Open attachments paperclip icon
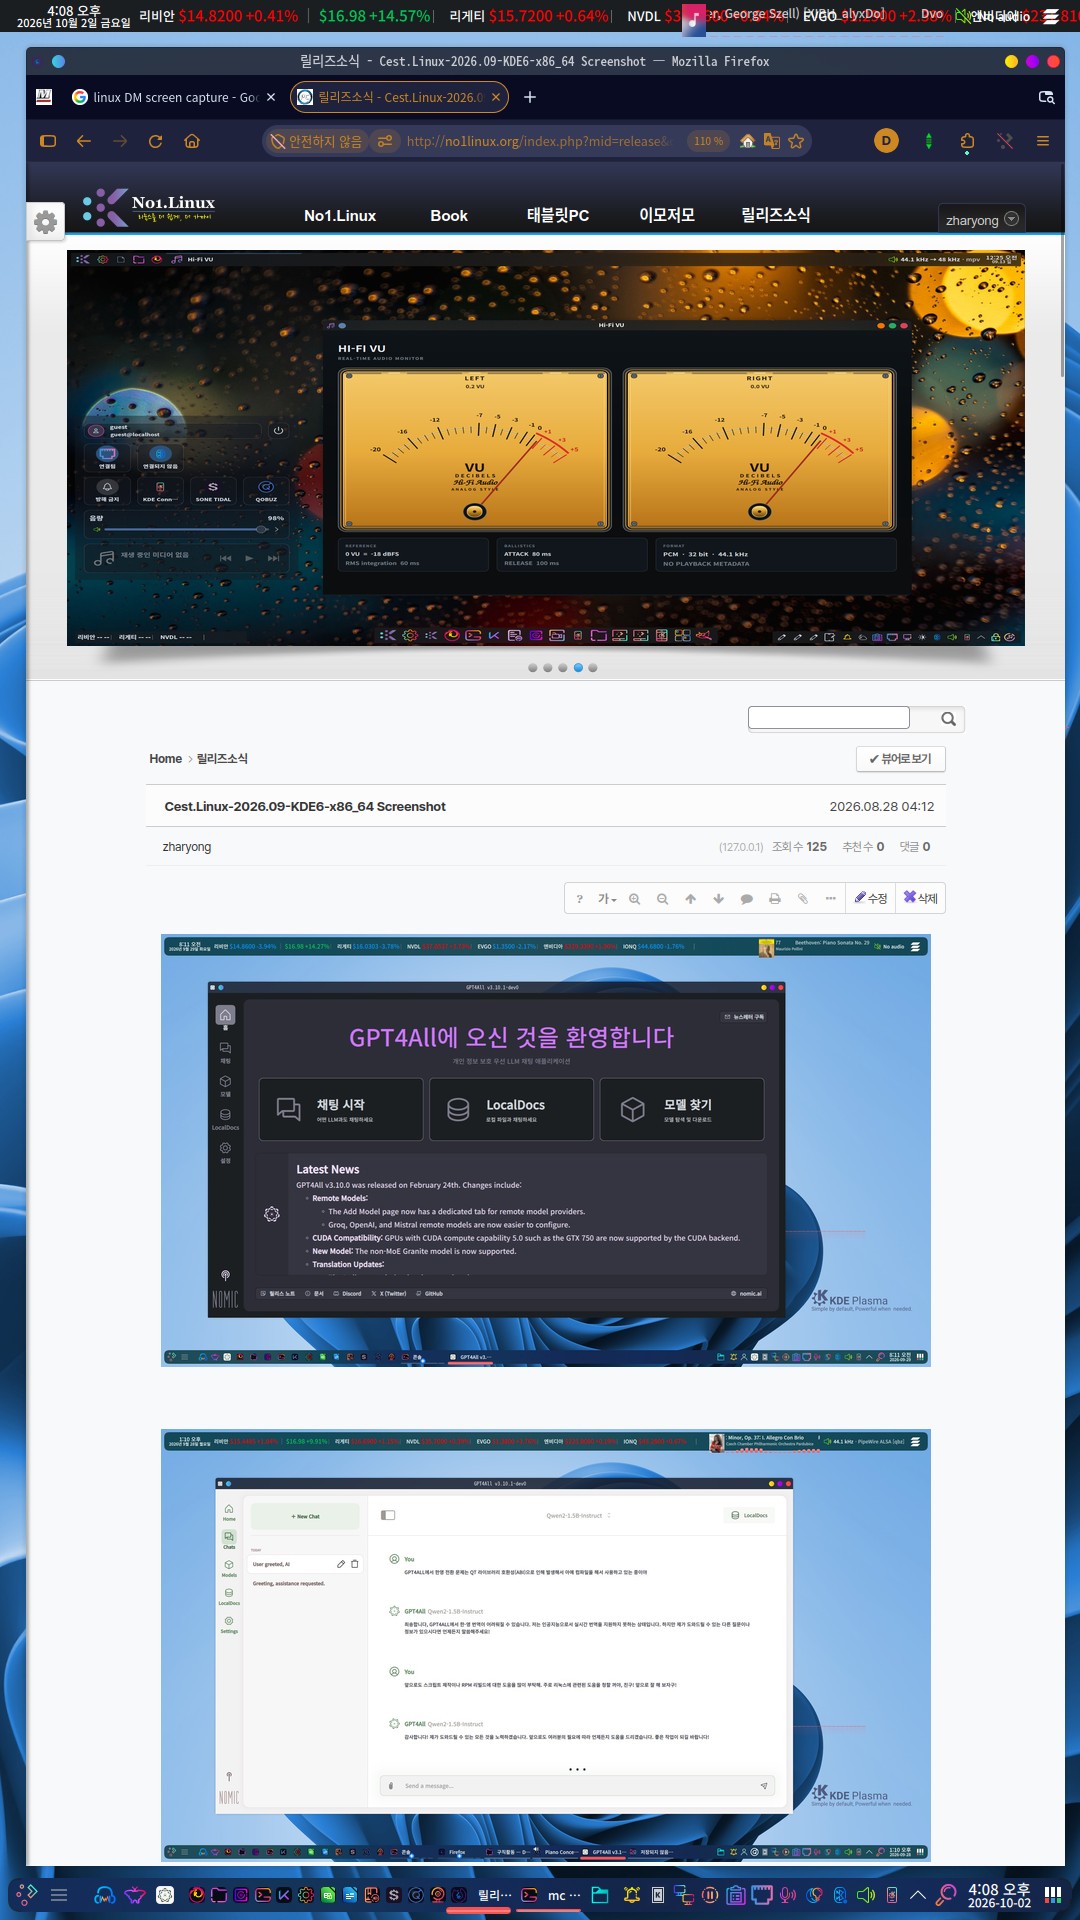The width and height of the screenshot is (1080, 1920). 802,898
